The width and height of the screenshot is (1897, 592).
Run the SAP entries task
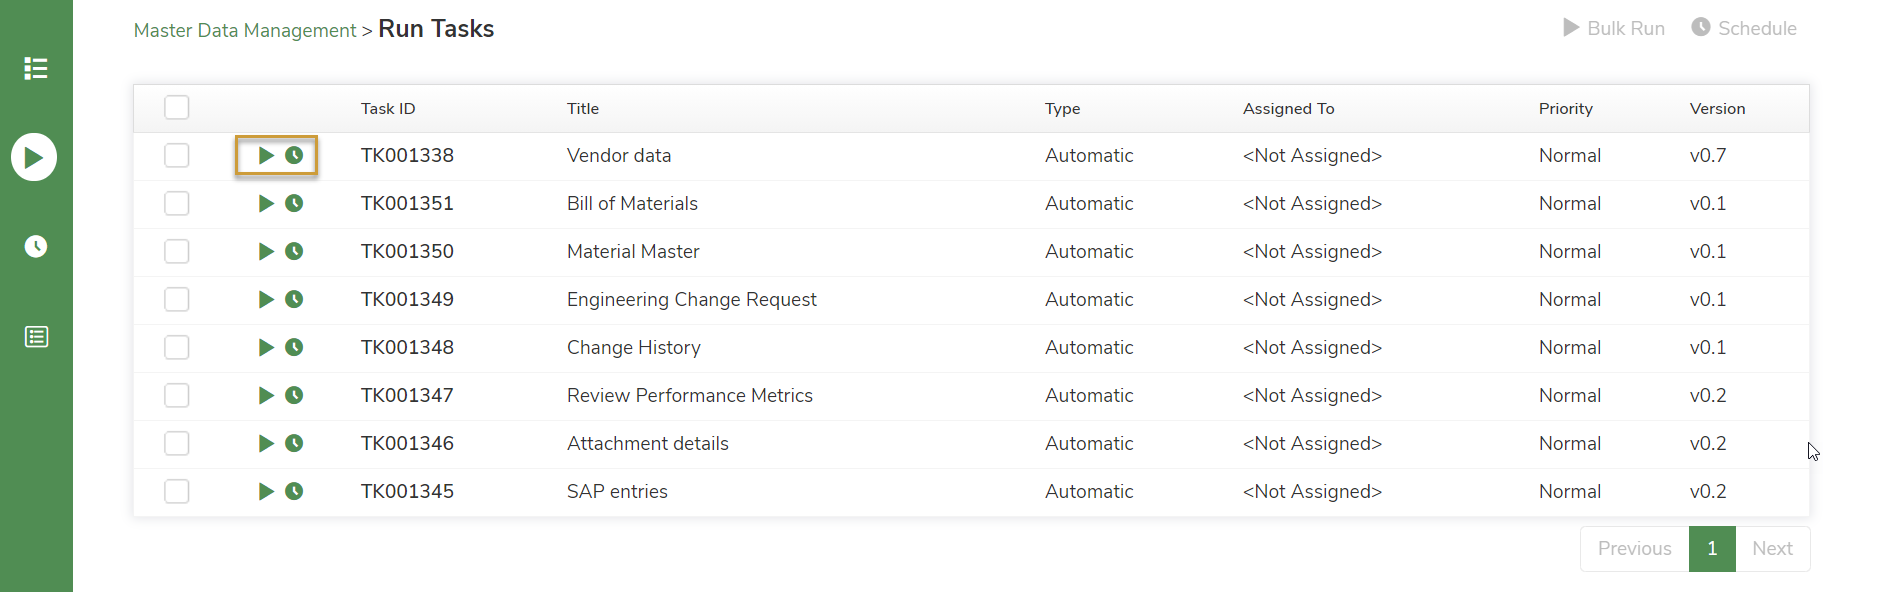[265, 491]
